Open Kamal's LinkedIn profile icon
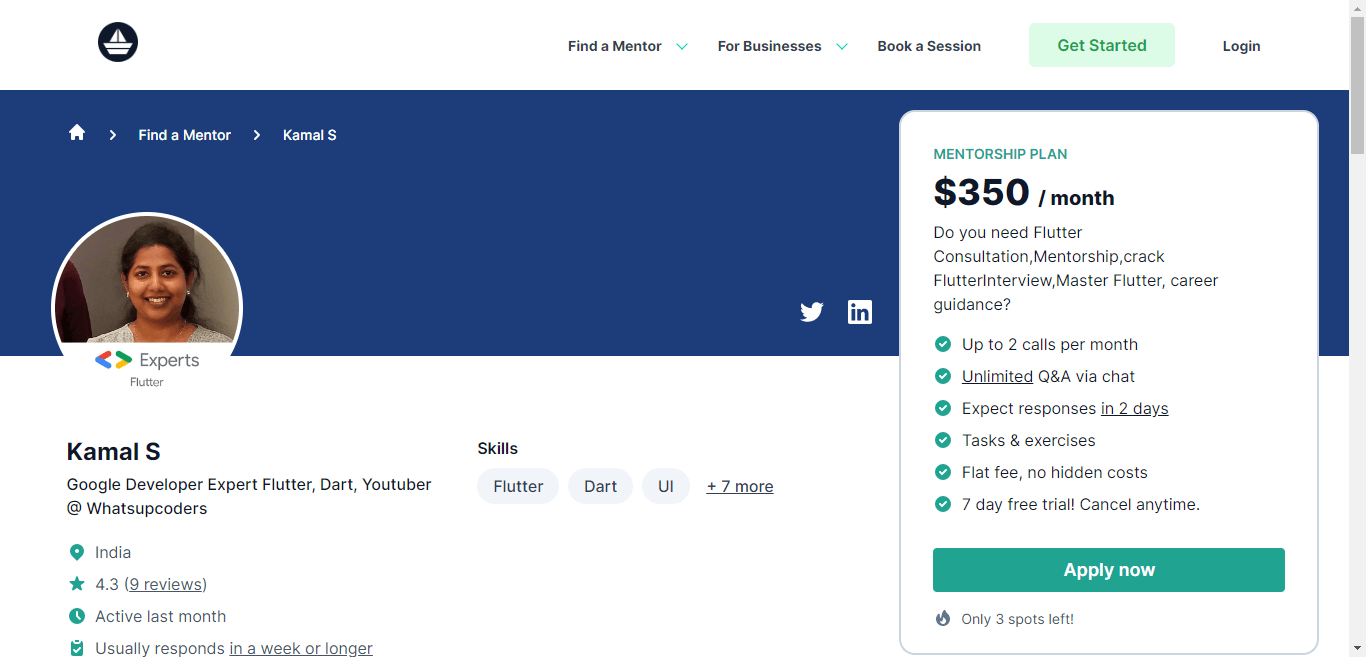The image size is (1366, 657). click(x=859, y=312)
